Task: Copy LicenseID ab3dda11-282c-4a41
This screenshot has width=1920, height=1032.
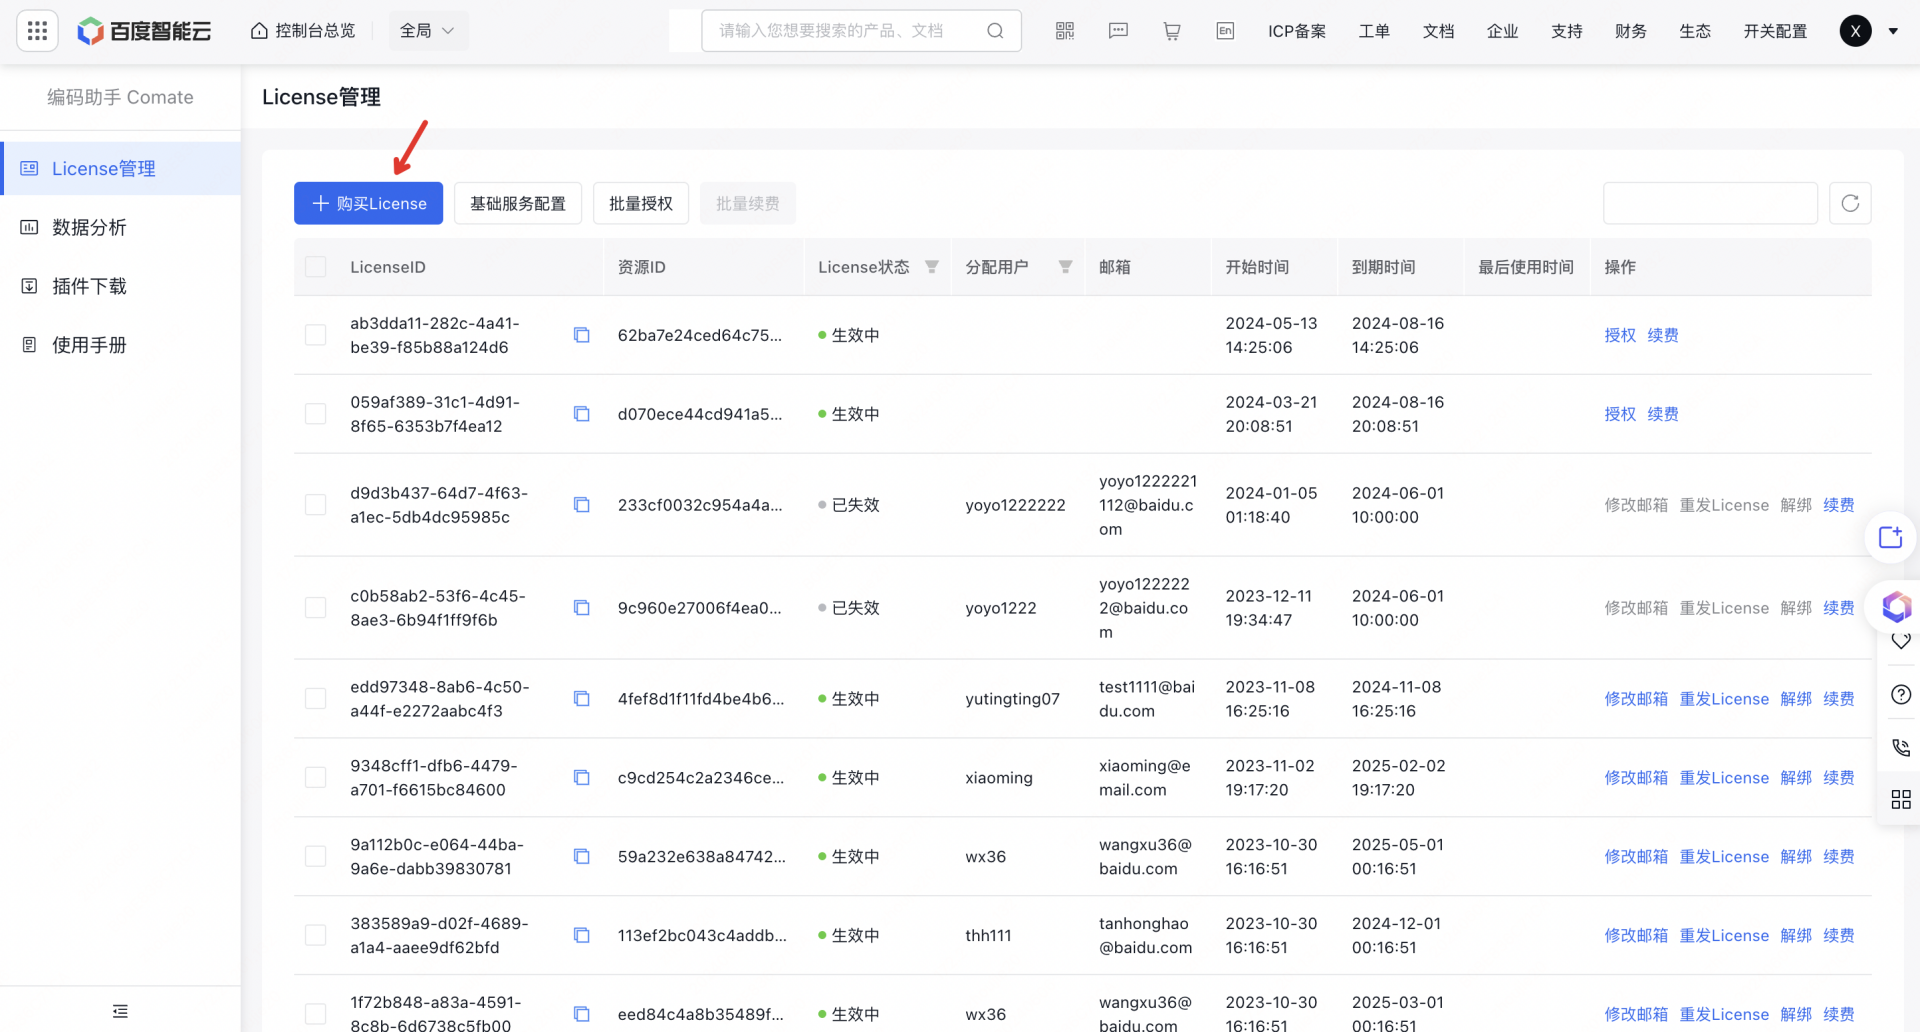Action: (x=581, y=335)
